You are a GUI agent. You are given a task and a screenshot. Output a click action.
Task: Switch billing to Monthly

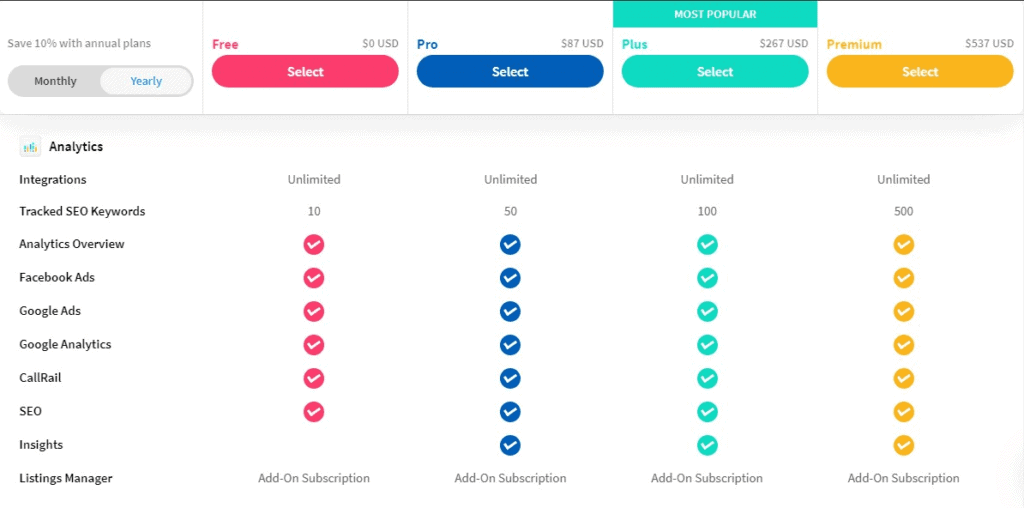(56, 81)
